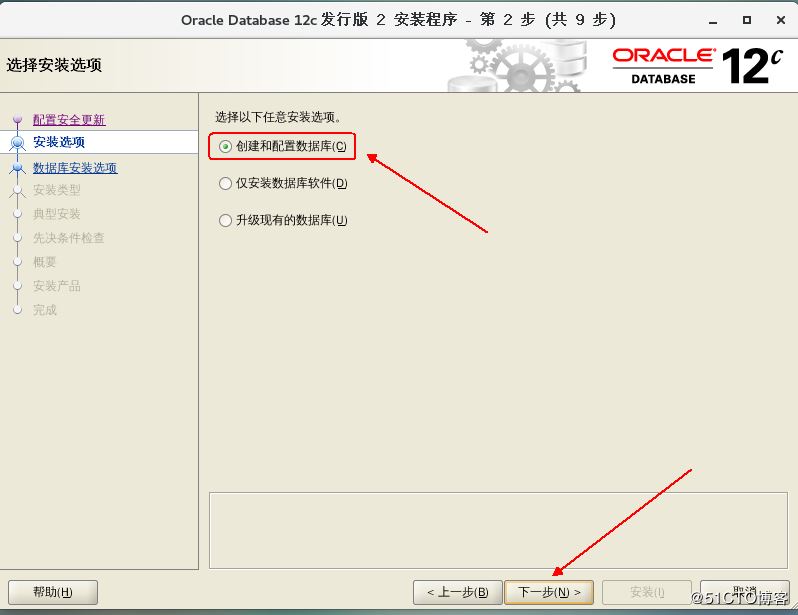Go to the 数据库安装选项 step link

point(75,168)
